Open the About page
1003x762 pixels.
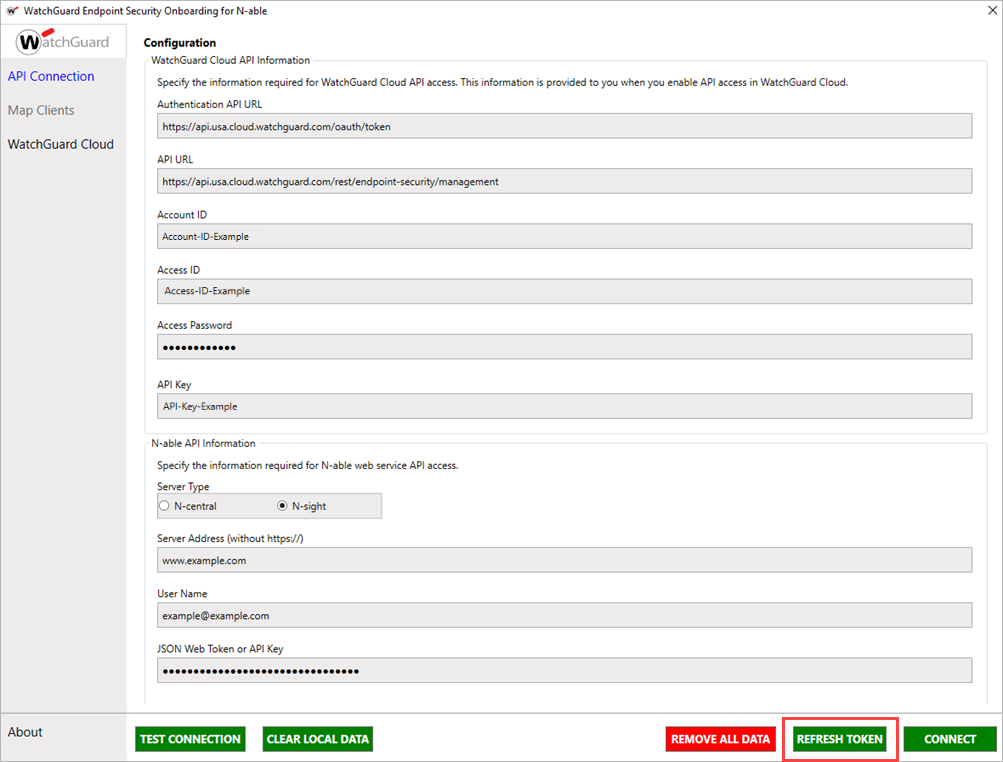click(x=25, y=731)
